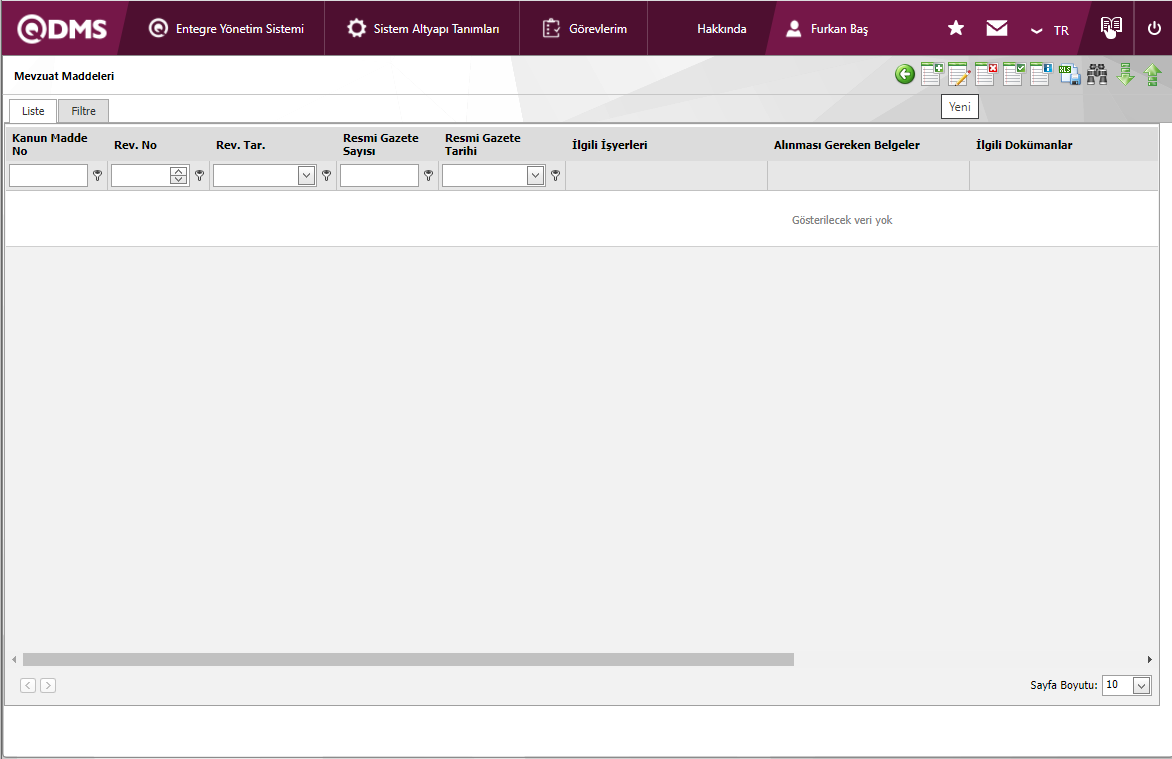This screenshot has height=759, width=1172.
Task: Click the green down arrow import icon
Action: (x=1125, y=74)
